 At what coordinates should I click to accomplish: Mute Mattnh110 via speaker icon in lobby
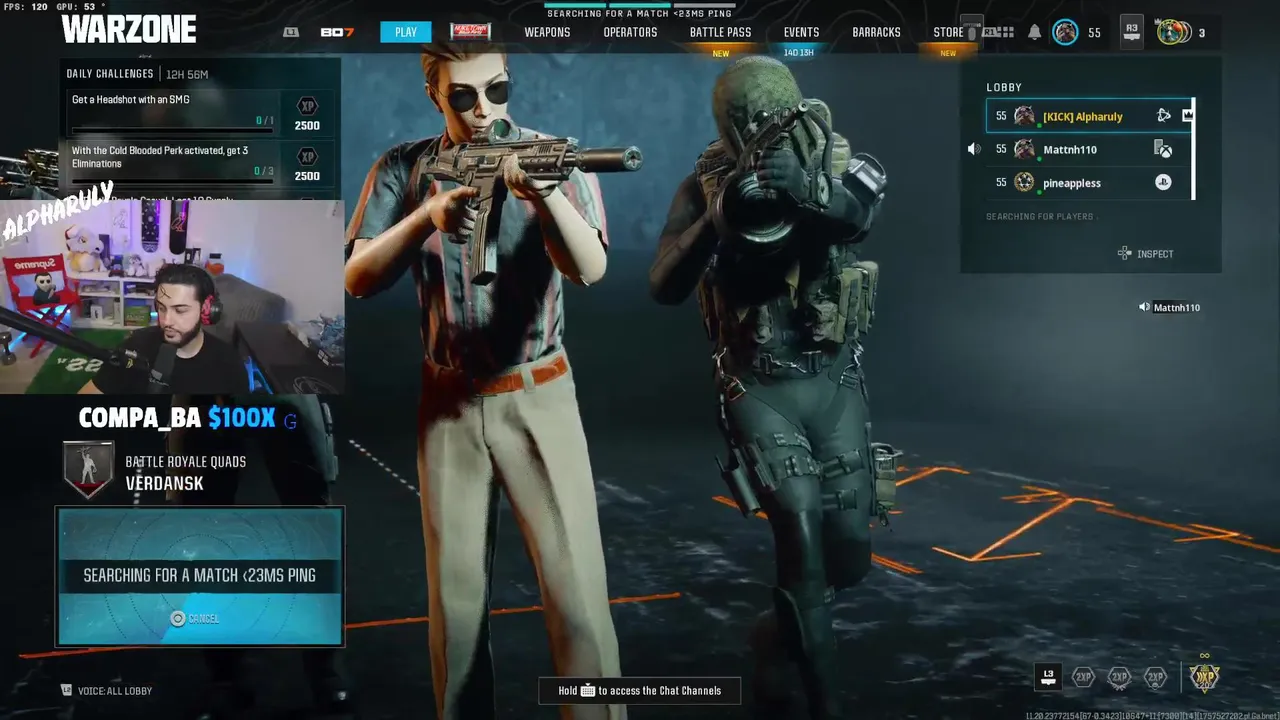tap(974, 149)
